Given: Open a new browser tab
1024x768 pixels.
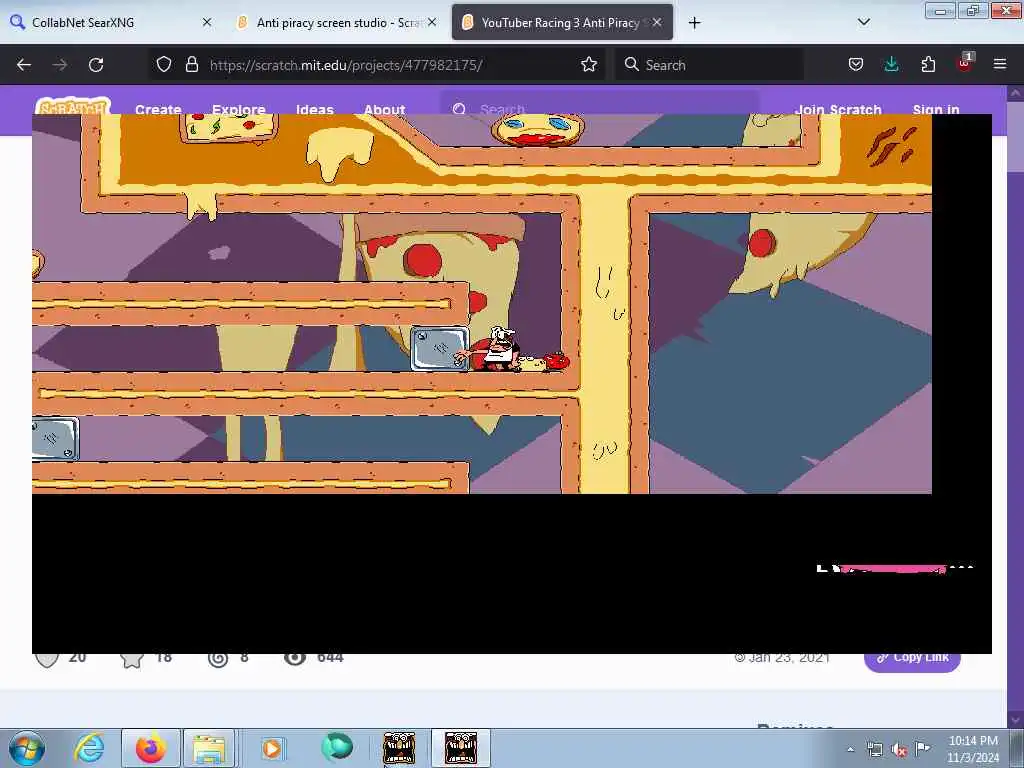Looking at the screenshot, I should (695, 23).
